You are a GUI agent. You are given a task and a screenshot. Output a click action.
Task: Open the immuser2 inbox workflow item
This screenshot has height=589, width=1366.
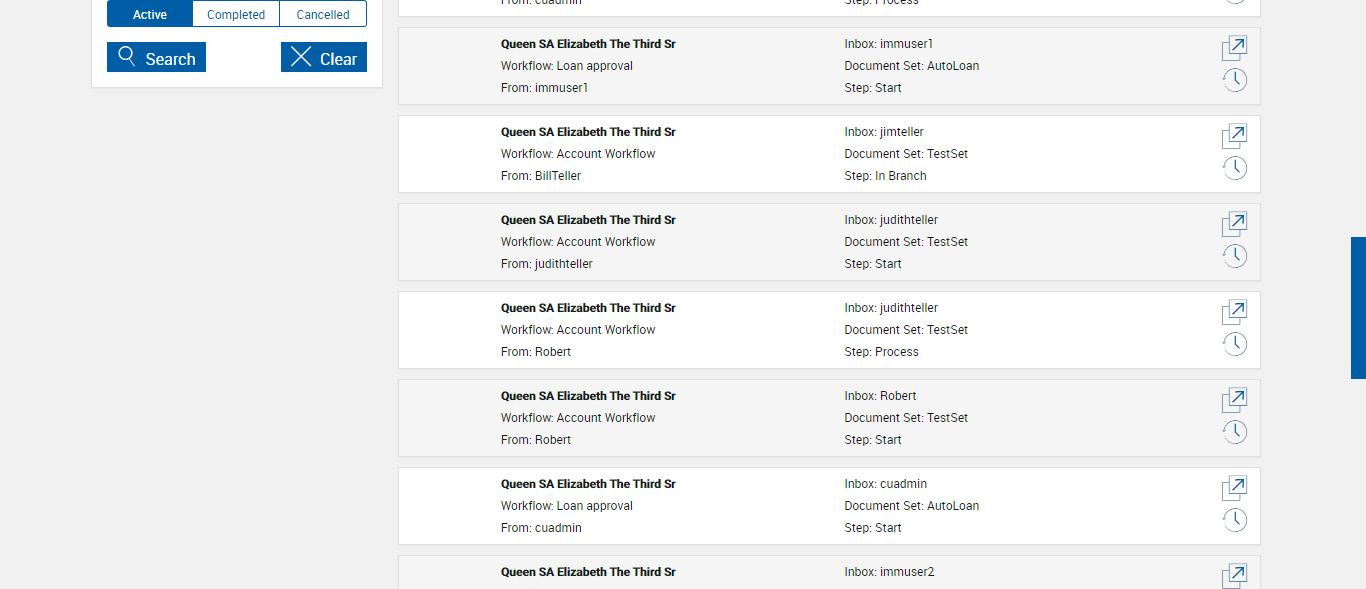click(x=1234, y=575)
